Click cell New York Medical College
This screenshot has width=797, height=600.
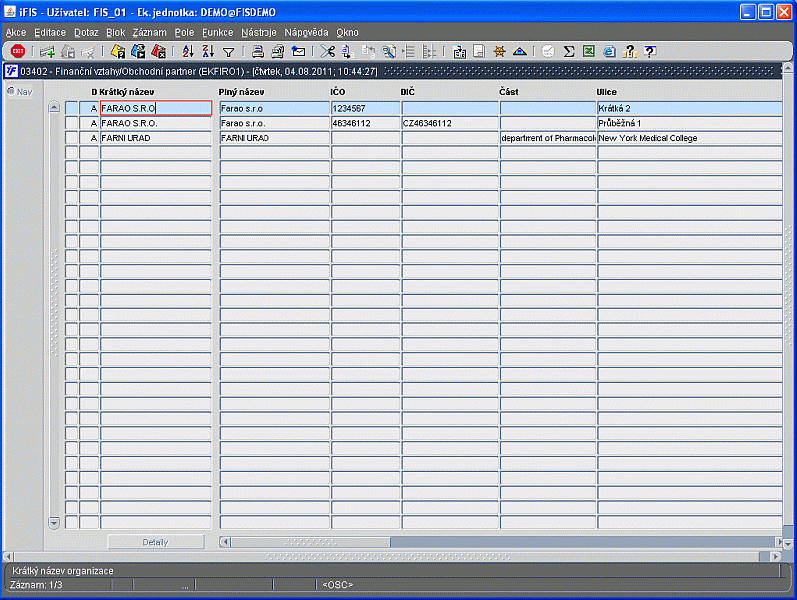(x=689, y=138)
